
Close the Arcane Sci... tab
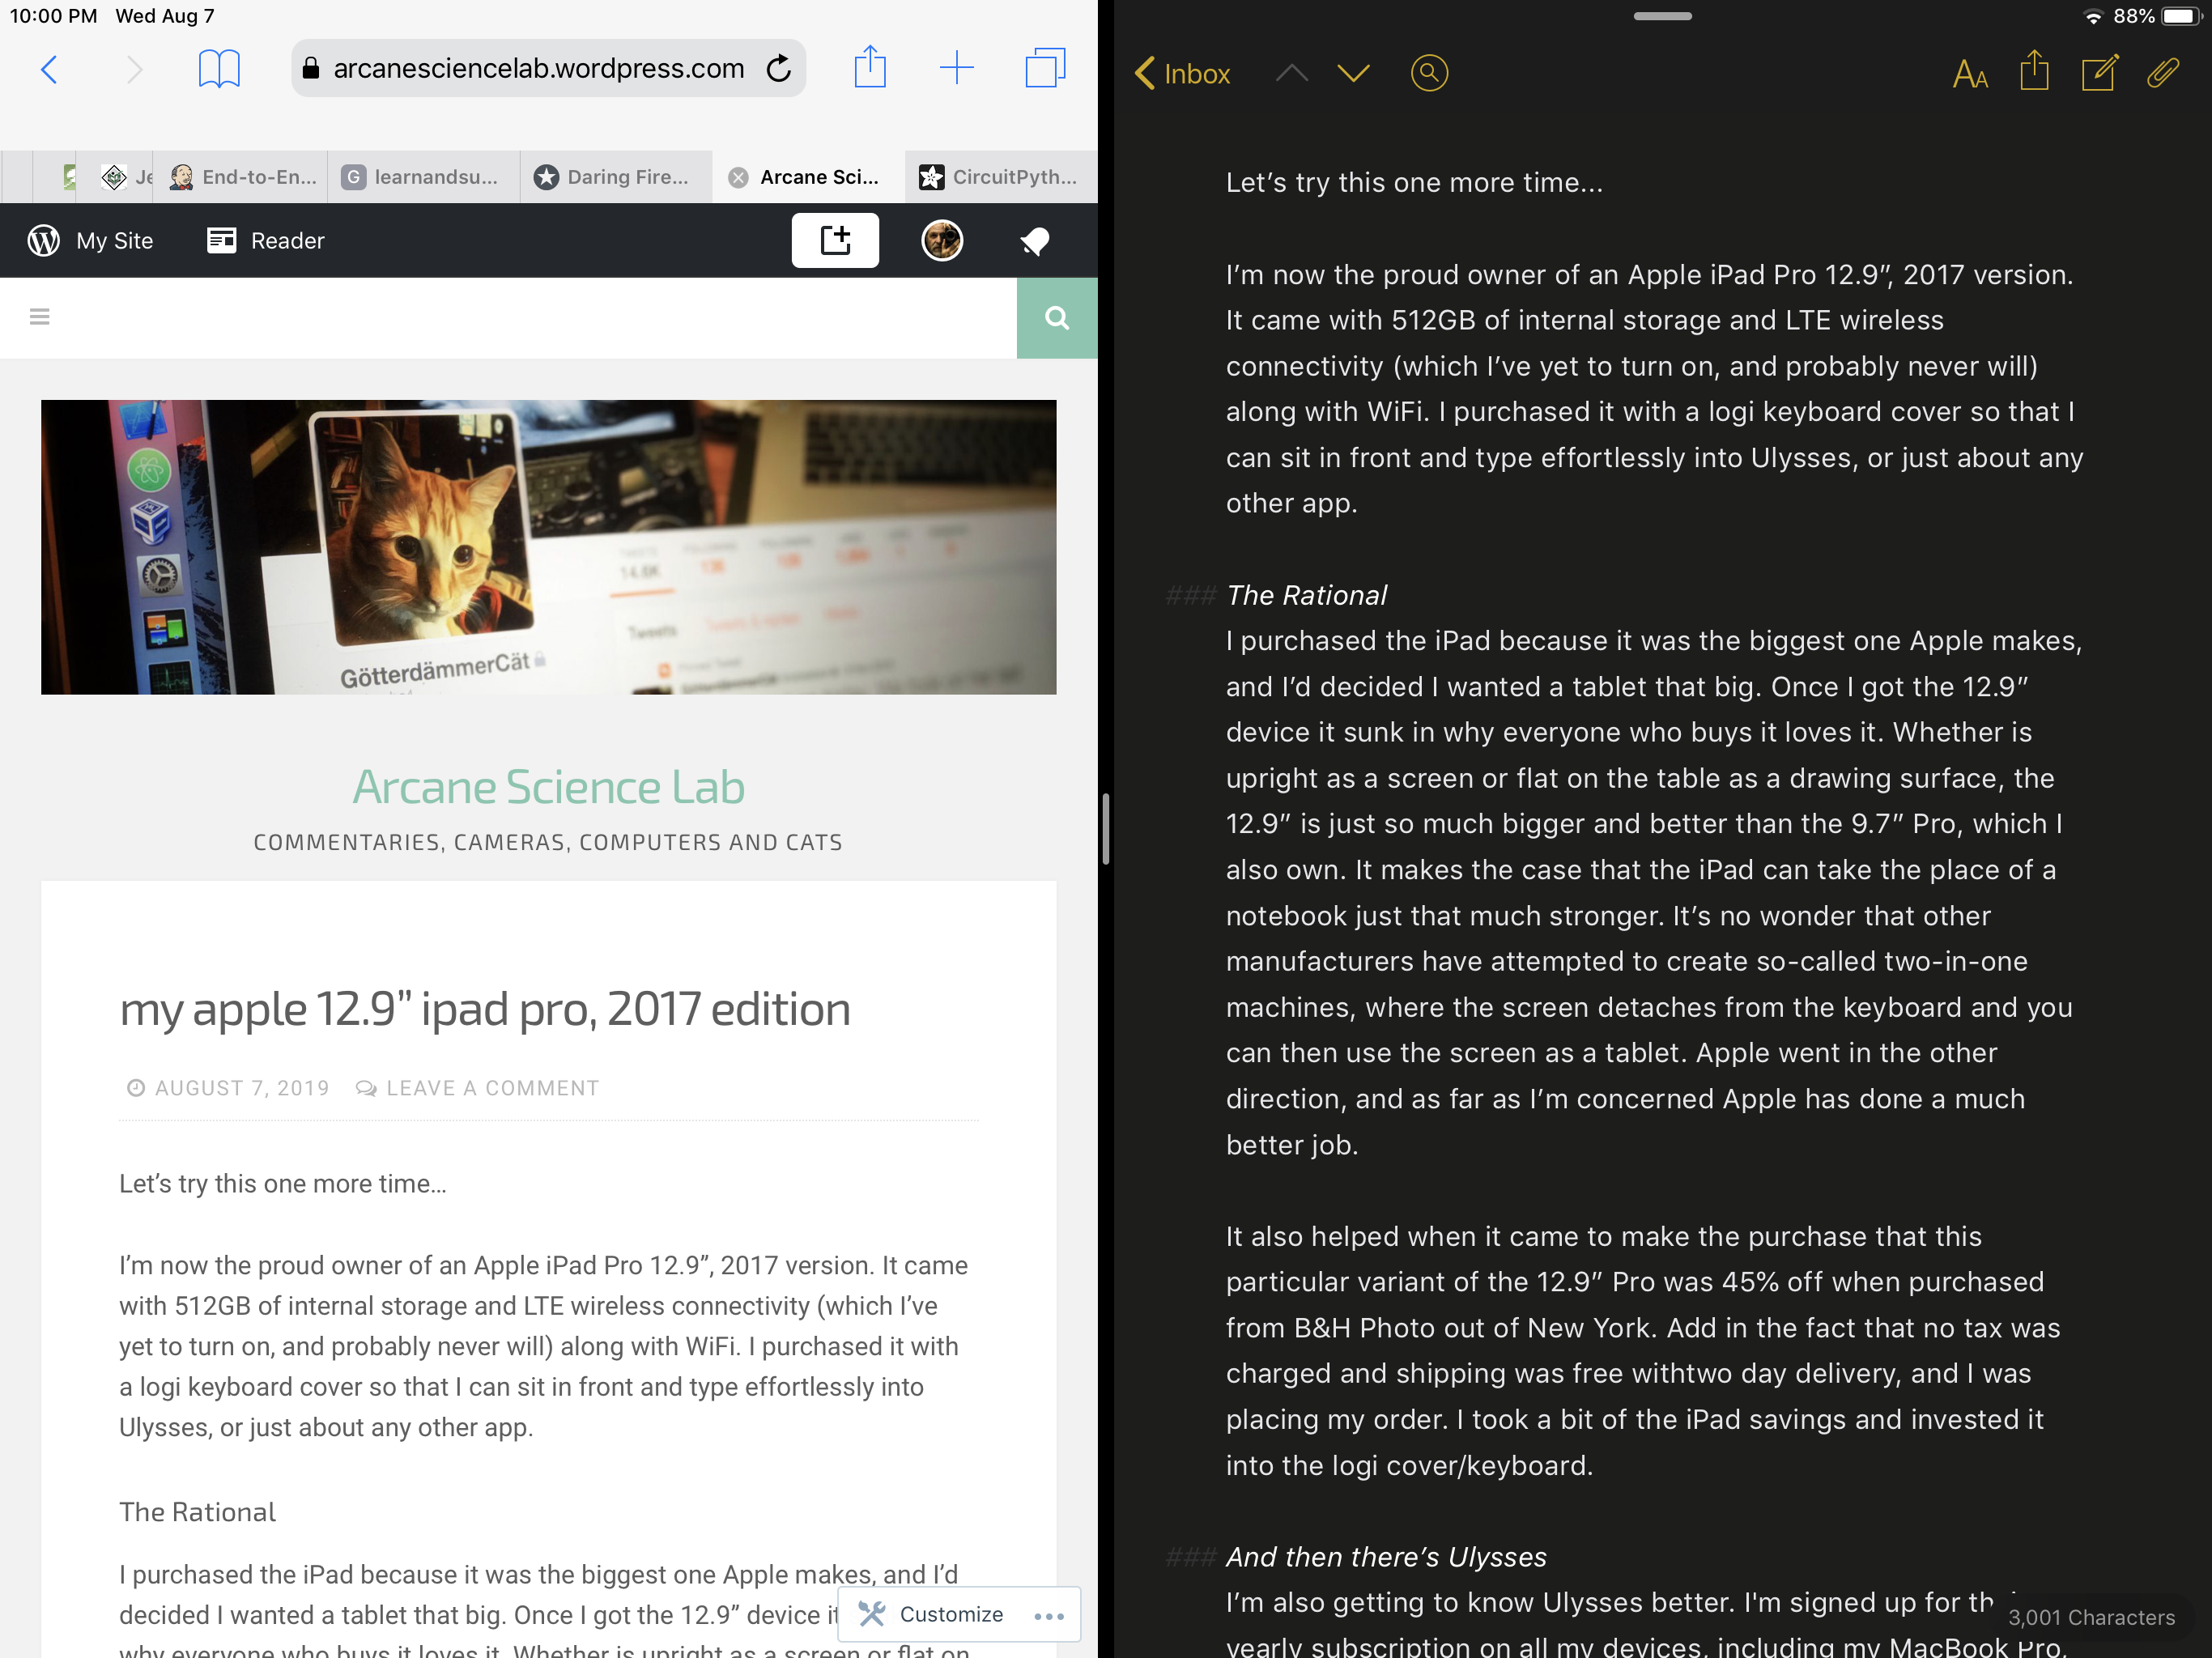pyautogui.click(x=738, y=177)
